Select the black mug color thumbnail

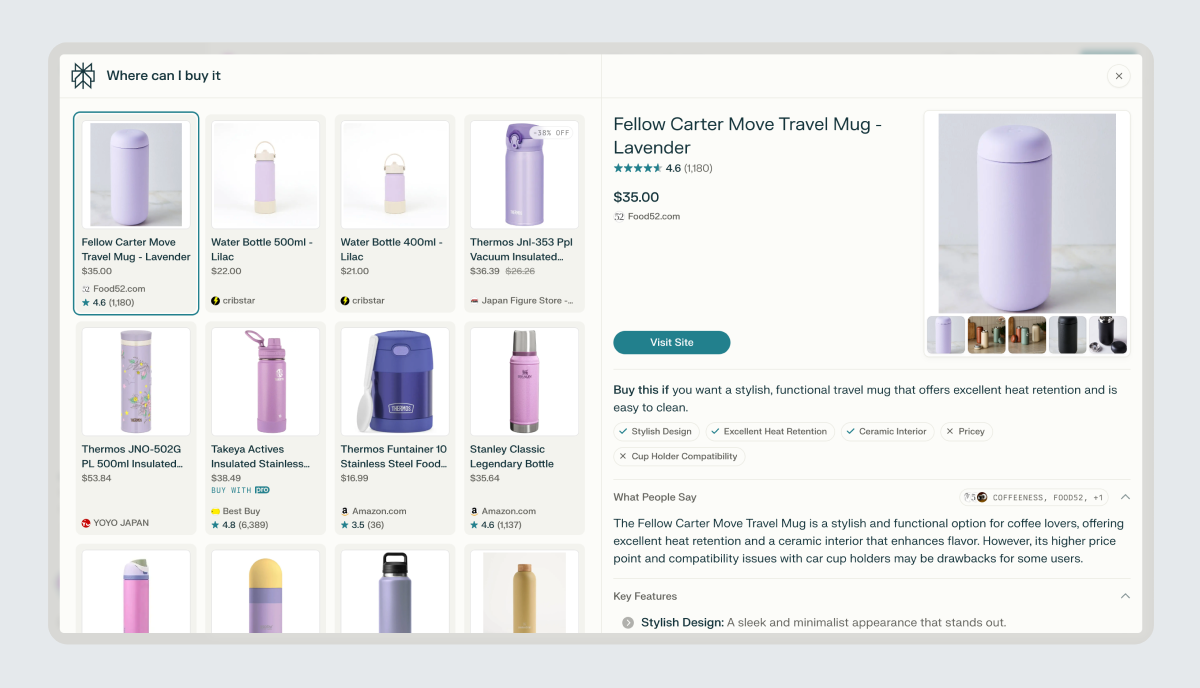tap(1068, 335)
